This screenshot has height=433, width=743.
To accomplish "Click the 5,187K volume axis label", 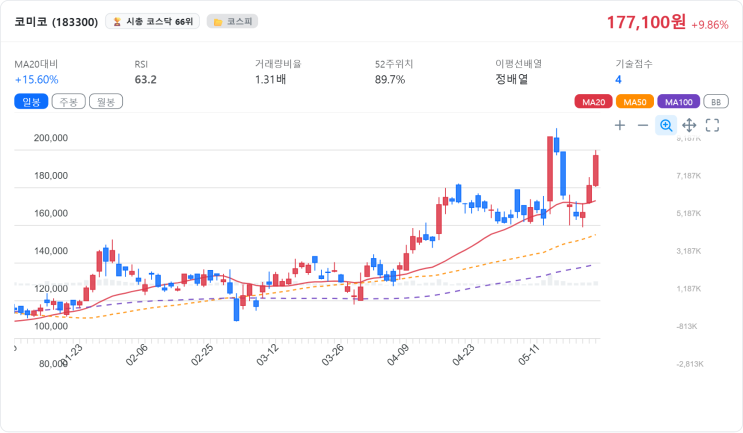I will pos(689,213).
